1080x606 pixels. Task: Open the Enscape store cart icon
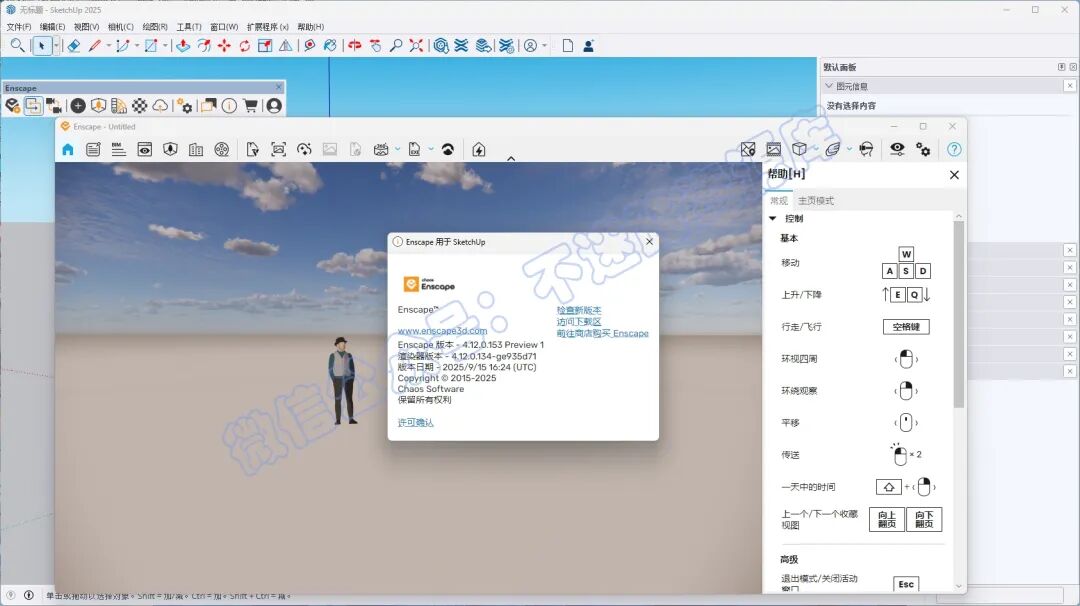click(250, 105)
